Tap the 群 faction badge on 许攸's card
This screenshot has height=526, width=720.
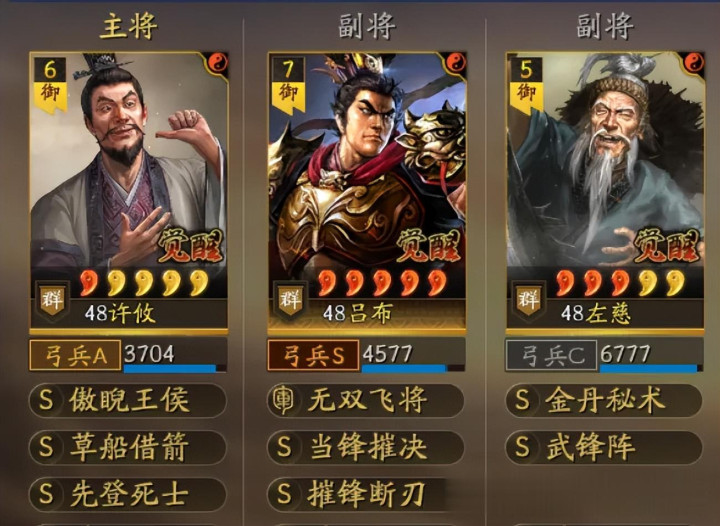click(x=53, y=300)
